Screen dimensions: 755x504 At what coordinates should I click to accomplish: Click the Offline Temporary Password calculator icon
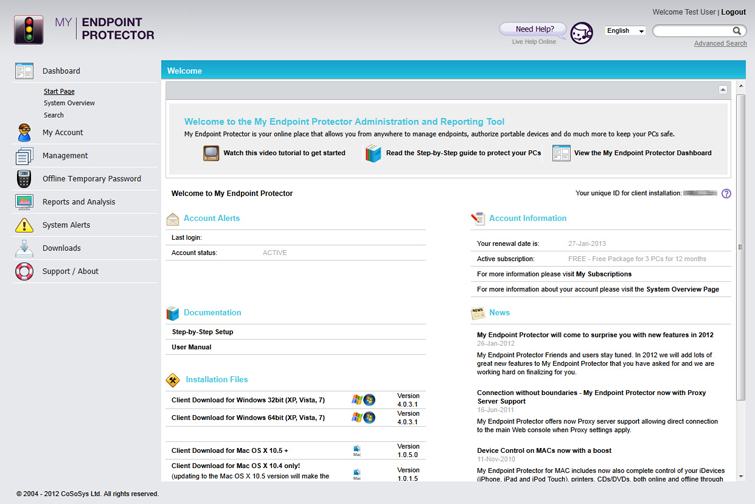24,179
